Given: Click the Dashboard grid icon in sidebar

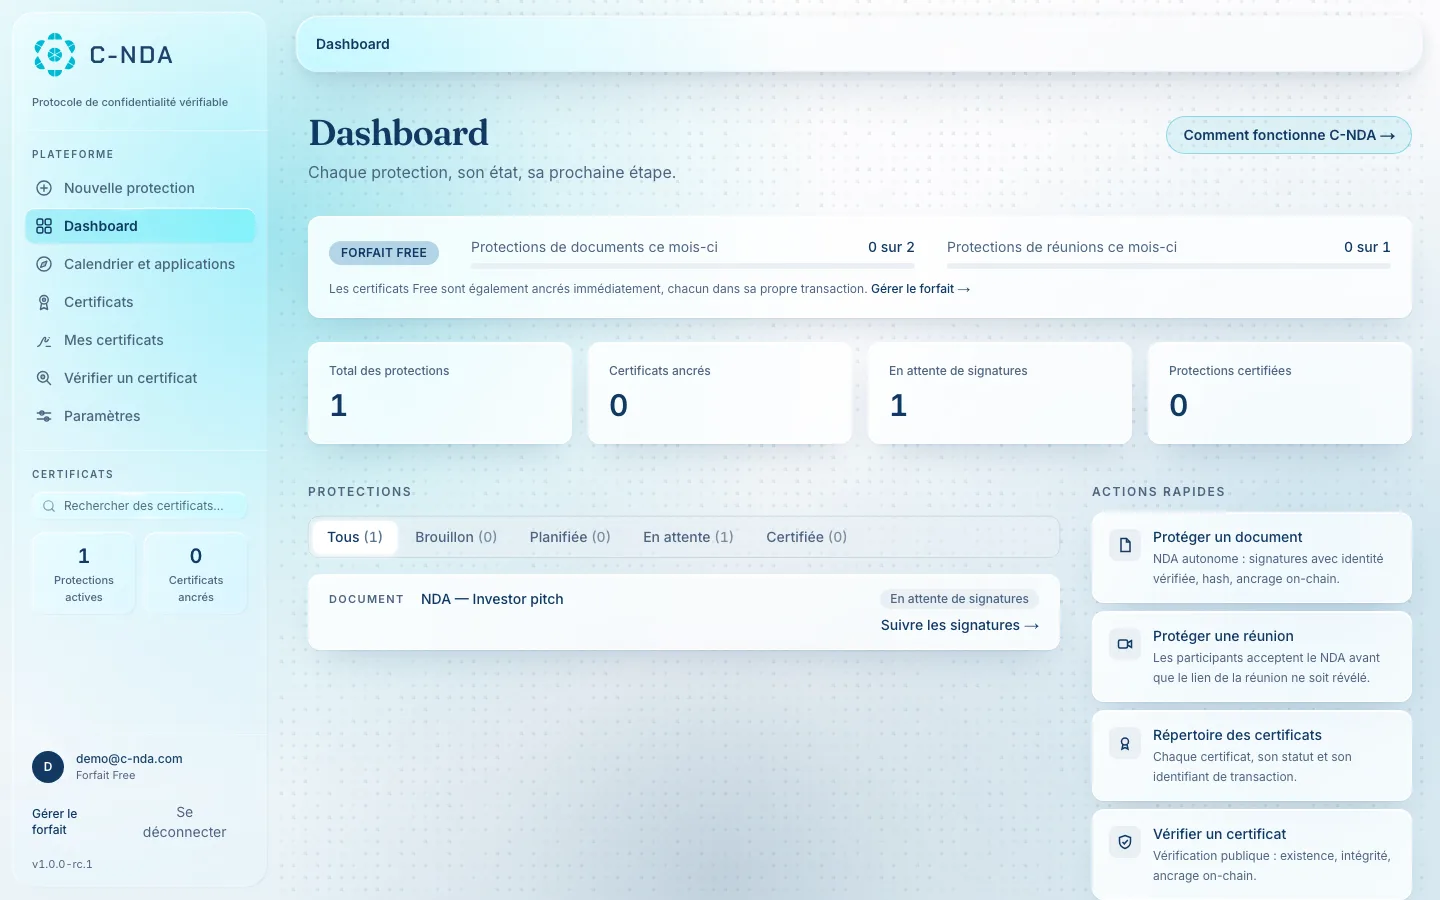Looking at the screenshot, I should click(x=44, y=226).
